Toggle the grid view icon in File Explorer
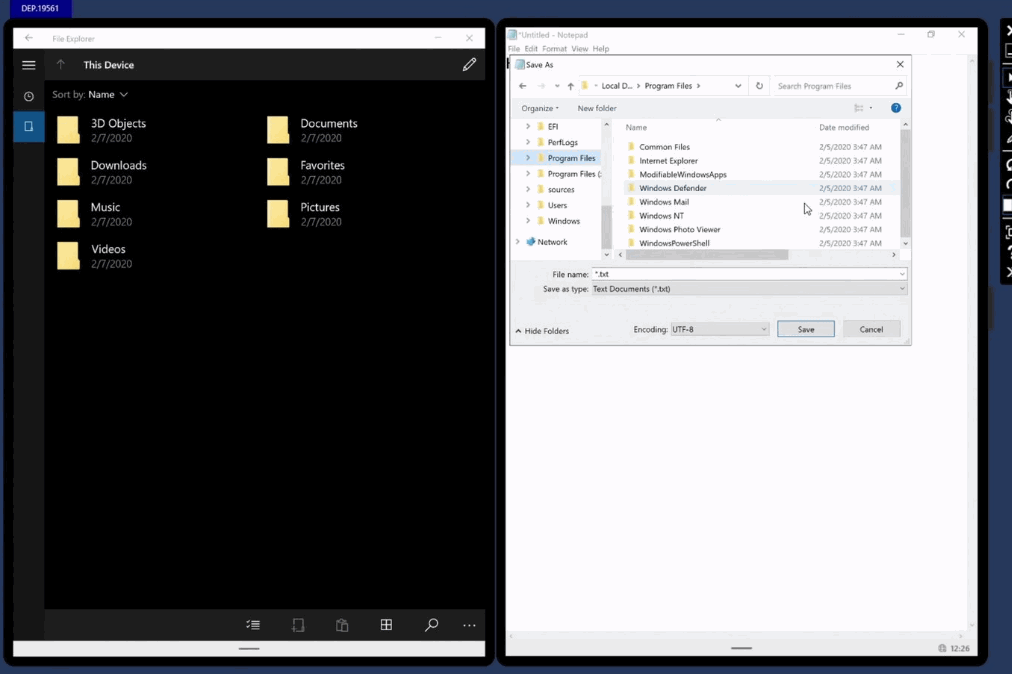The width and height of the screenshot is (1012, 674). pos(386,624)
